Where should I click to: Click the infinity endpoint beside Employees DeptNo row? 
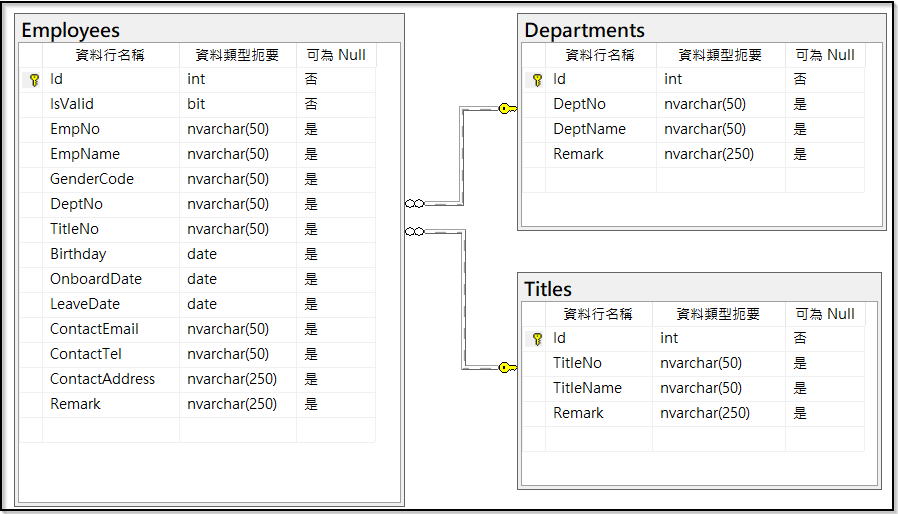[415, 203]
